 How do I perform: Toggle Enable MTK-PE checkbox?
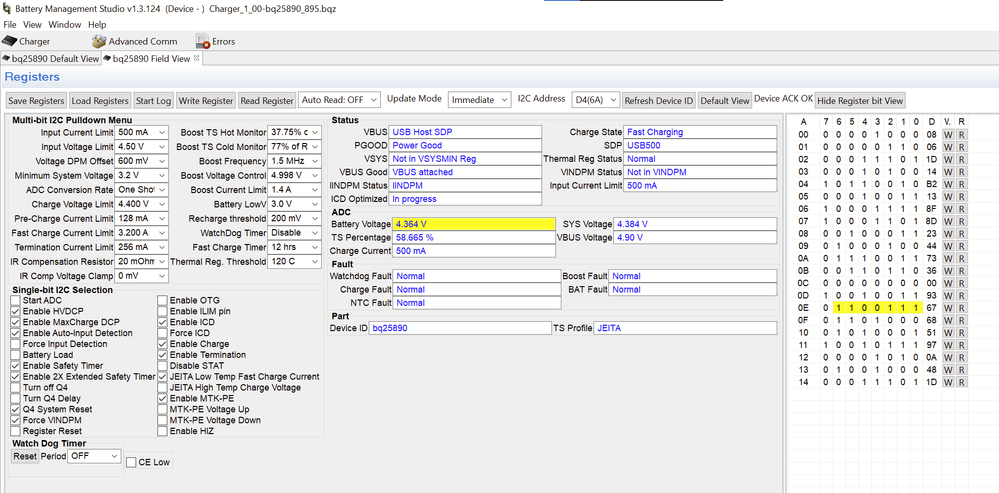163,398
